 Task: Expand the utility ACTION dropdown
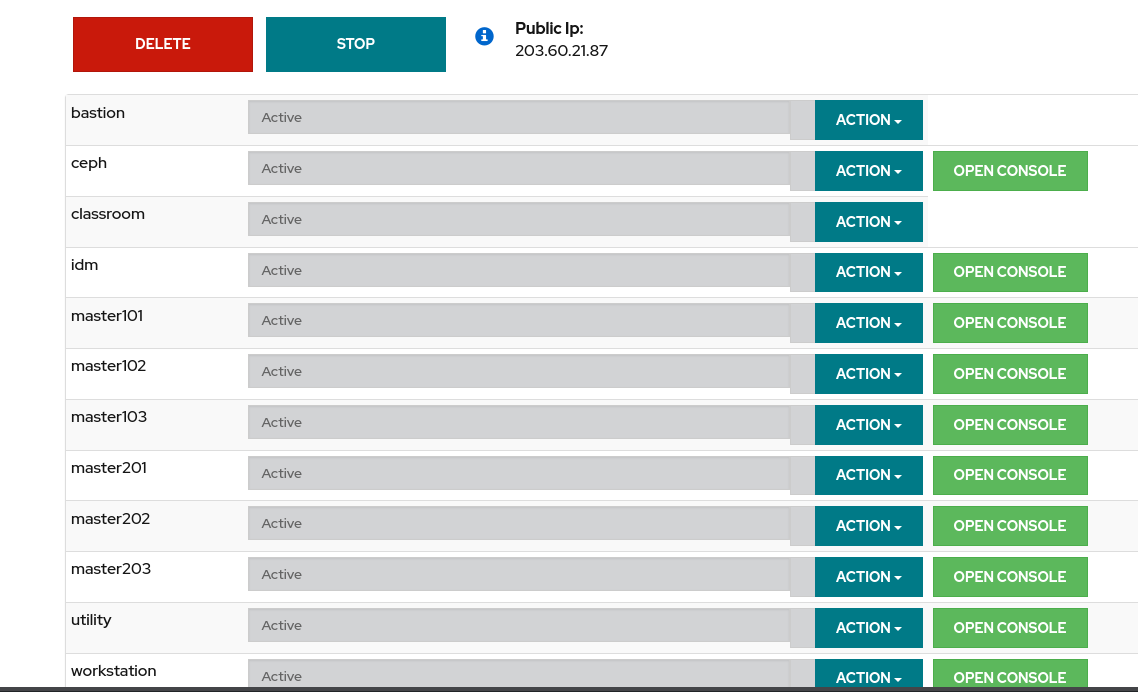coord(868,628)
